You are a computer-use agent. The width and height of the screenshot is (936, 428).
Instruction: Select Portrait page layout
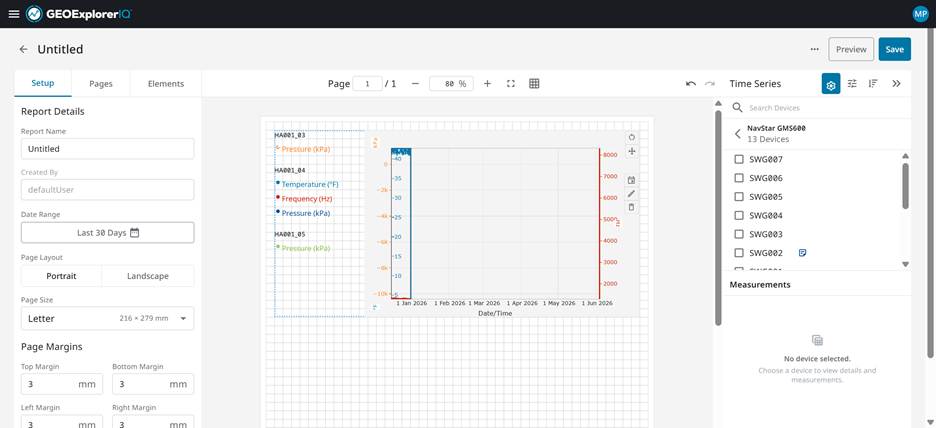pos(61,276)
